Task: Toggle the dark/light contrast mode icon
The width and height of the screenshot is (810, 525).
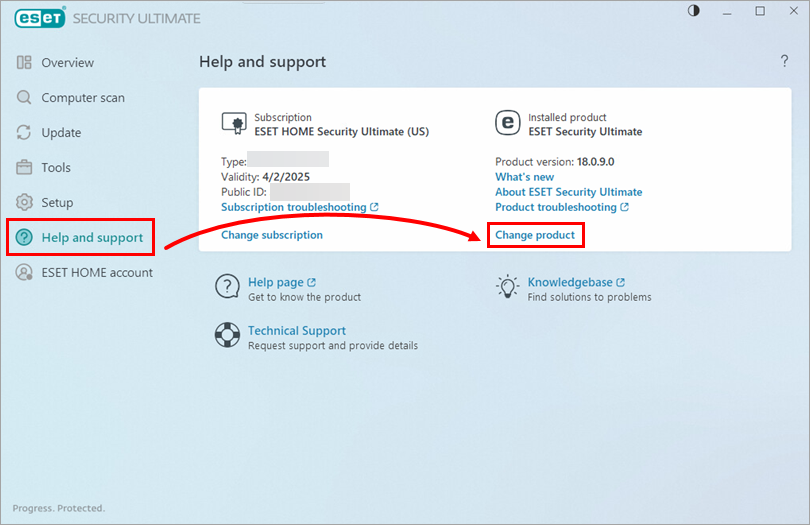Action: [694, 11]
